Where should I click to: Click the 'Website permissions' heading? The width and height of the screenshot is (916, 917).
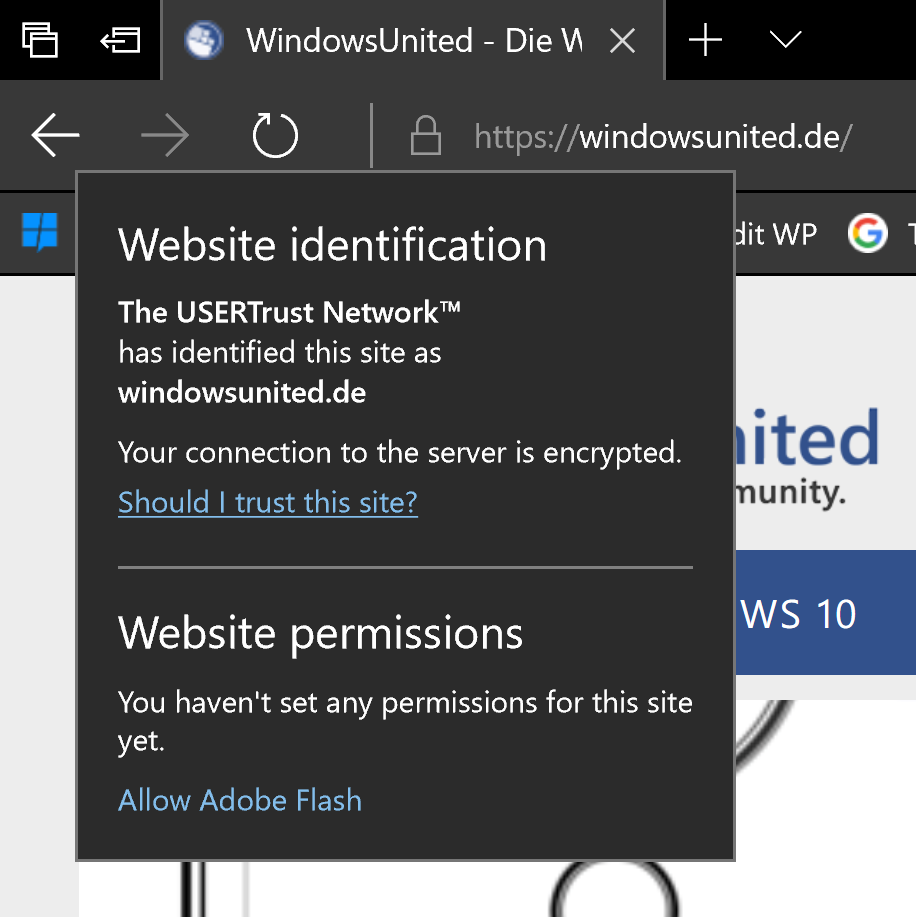(321, 633)
